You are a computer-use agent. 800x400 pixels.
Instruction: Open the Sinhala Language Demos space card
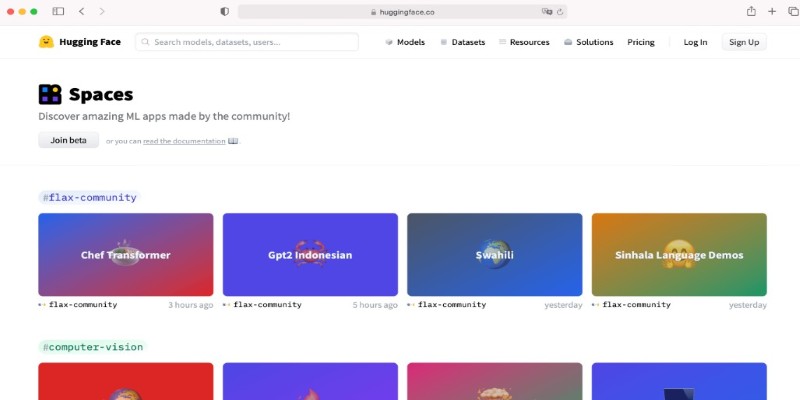[x=679, y=255]
